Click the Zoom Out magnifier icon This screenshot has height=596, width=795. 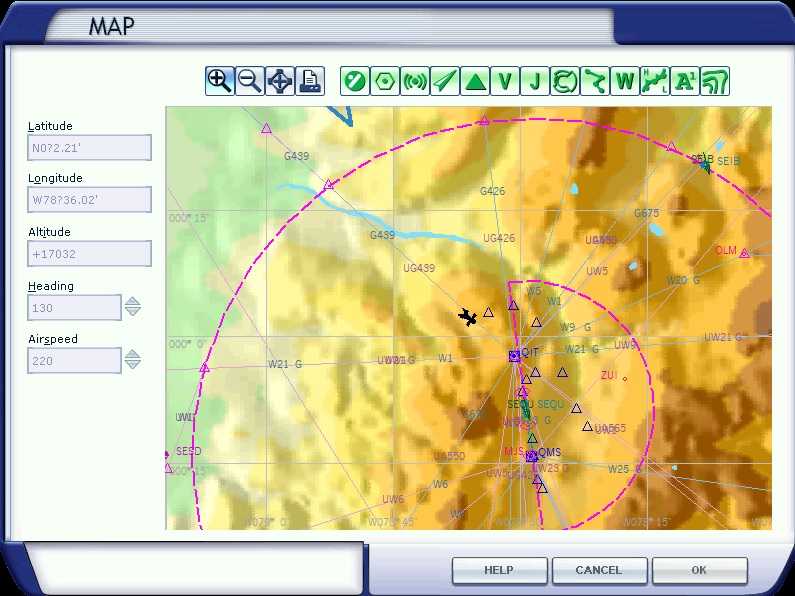pos(249,81)
